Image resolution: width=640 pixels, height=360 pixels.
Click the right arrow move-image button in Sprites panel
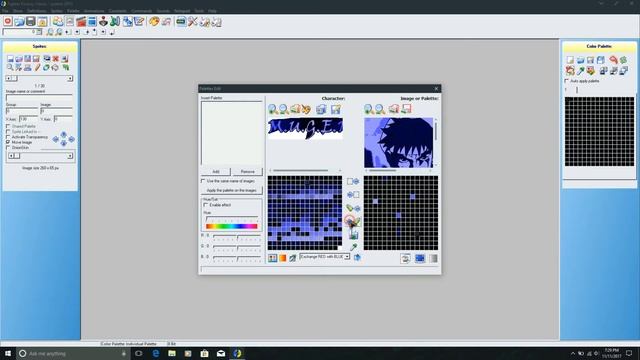click(71, 139)
